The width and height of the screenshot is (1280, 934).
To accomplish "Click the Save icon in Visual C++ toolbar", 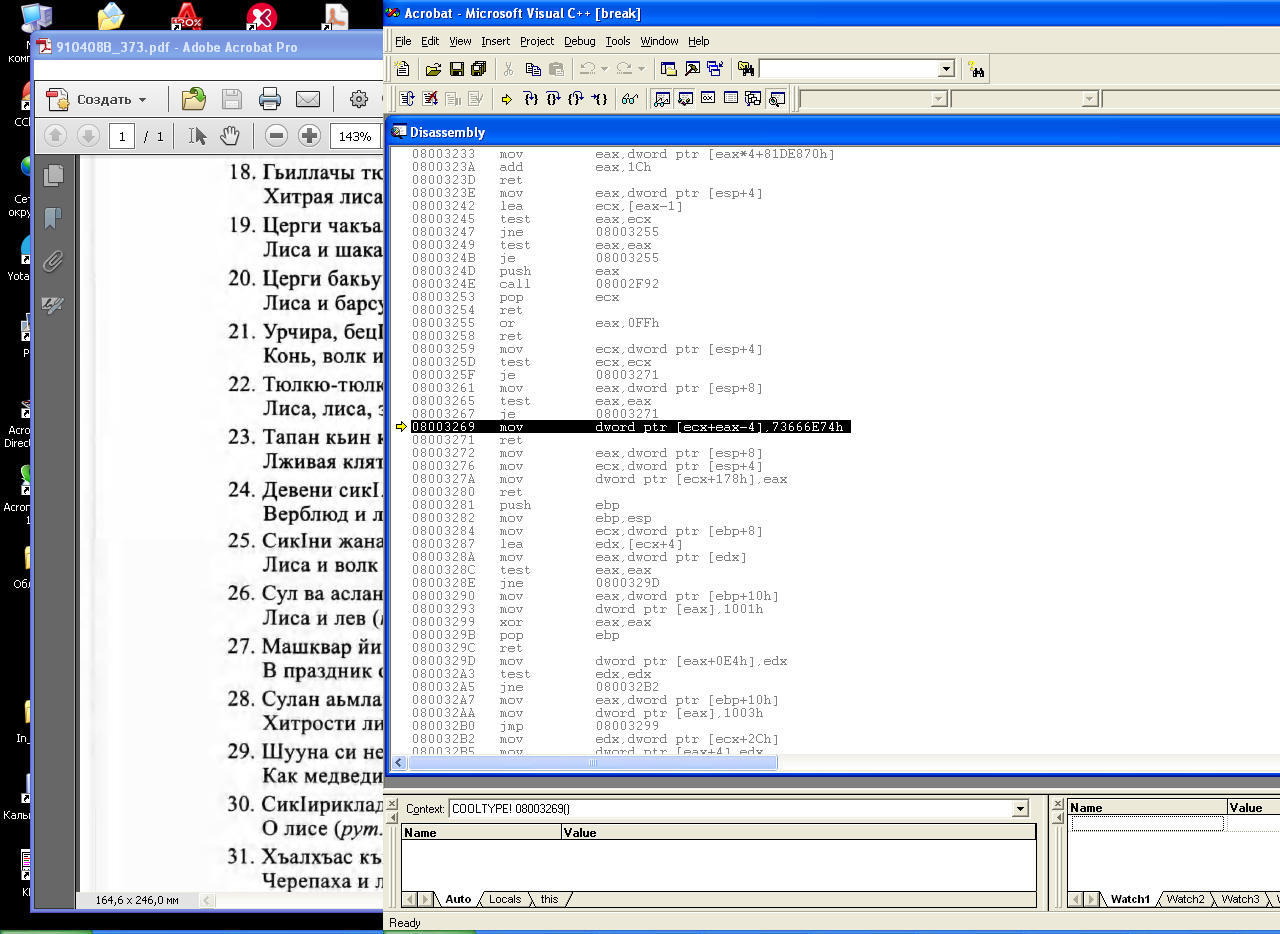I will click(456, 69).
